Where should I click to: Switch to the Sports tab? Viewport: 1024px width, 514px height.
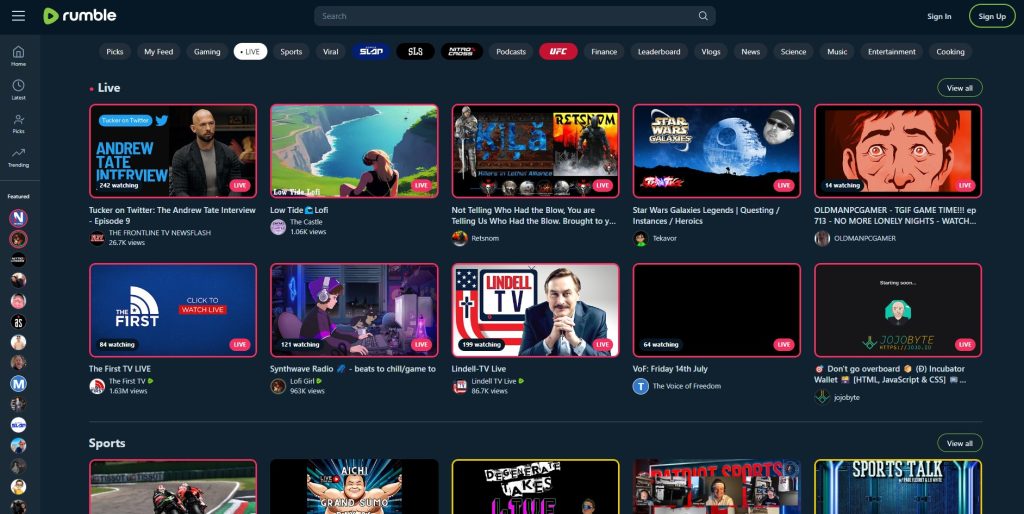click(291, 52)
